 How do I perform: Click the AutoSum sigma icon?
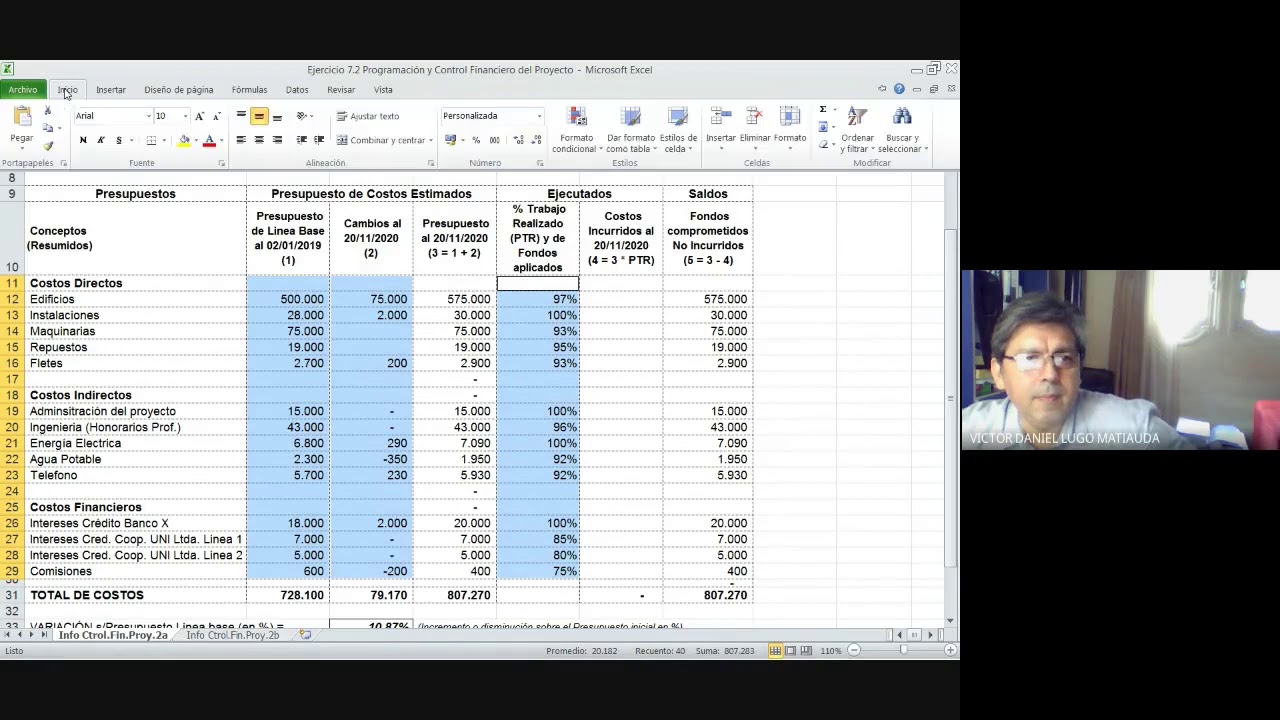[x=822, y=110]
